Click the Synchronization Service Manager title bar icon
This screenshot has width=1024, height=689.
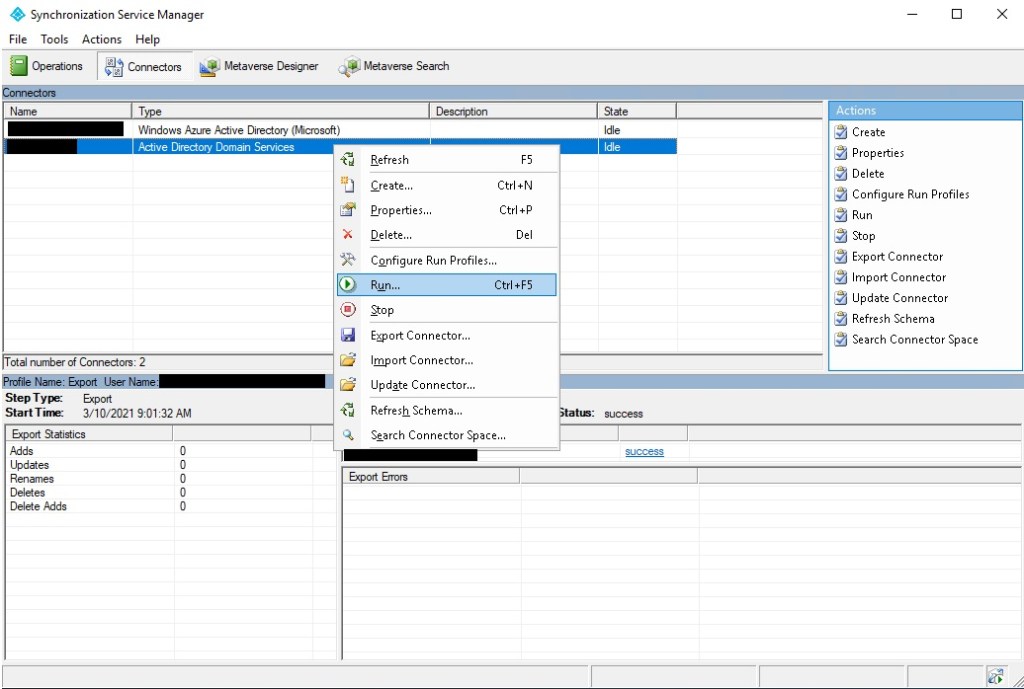point(18,14)
